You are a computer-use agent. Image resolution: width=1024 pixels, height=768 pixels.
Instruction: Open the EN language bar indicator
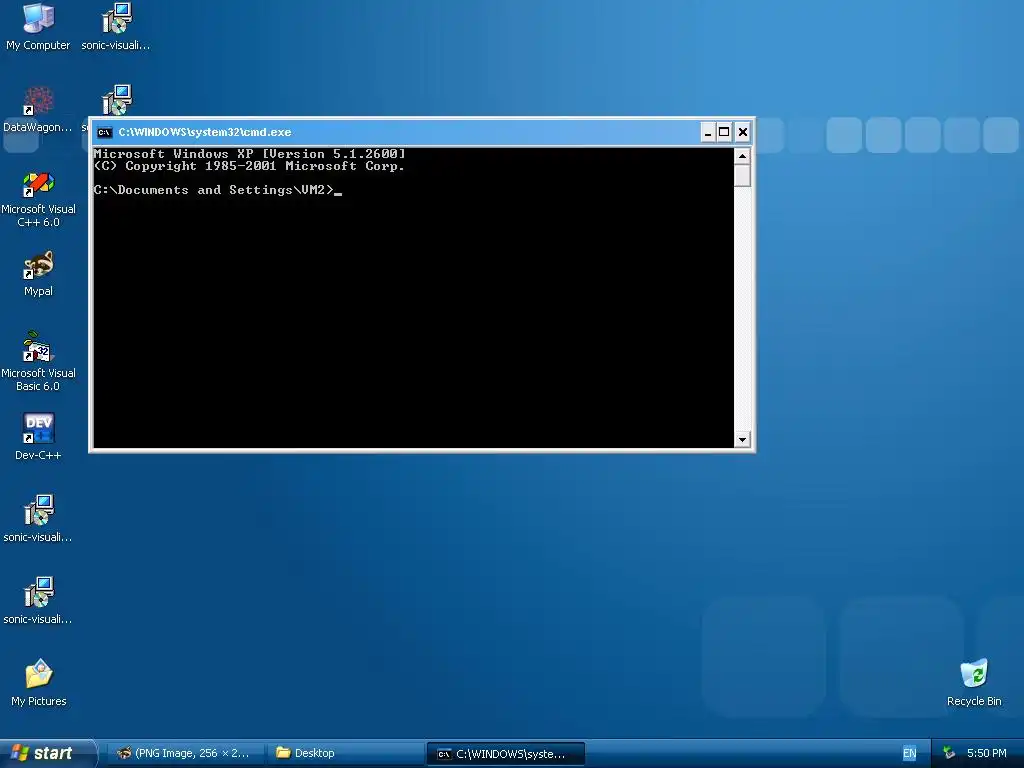[x=909, y=753]
